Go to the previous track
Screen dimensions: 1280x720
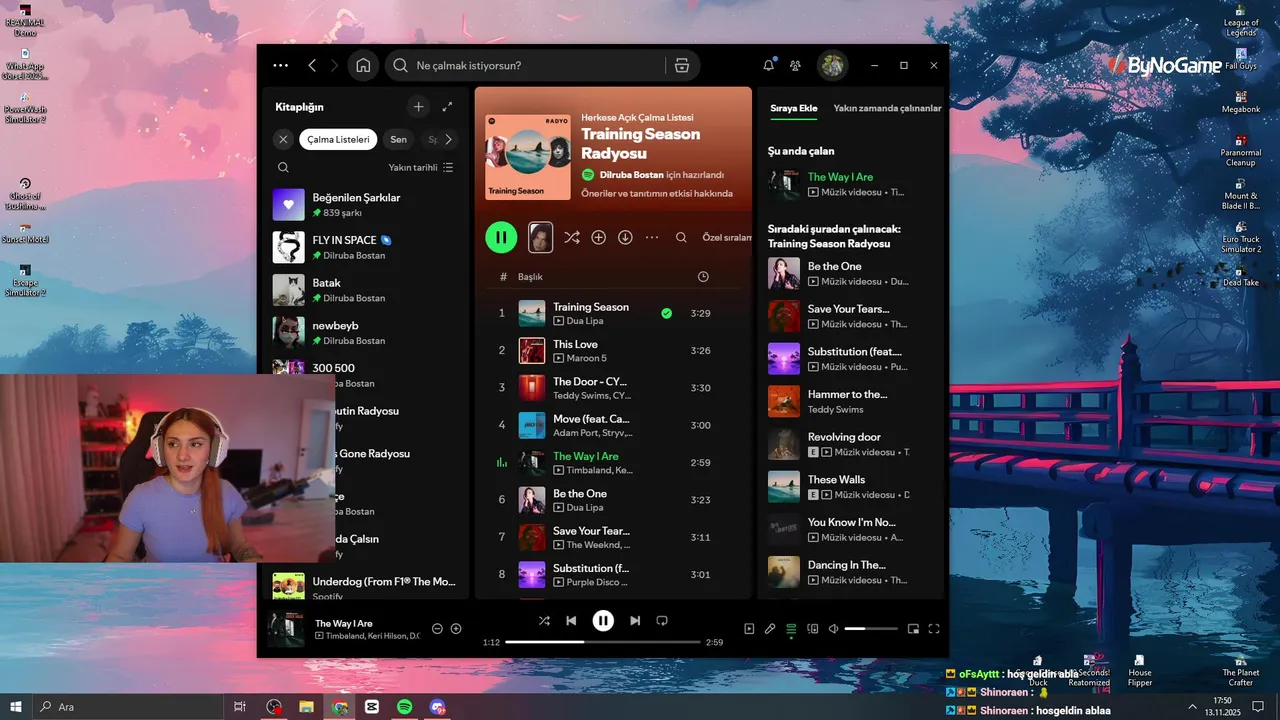coord(571,621)
